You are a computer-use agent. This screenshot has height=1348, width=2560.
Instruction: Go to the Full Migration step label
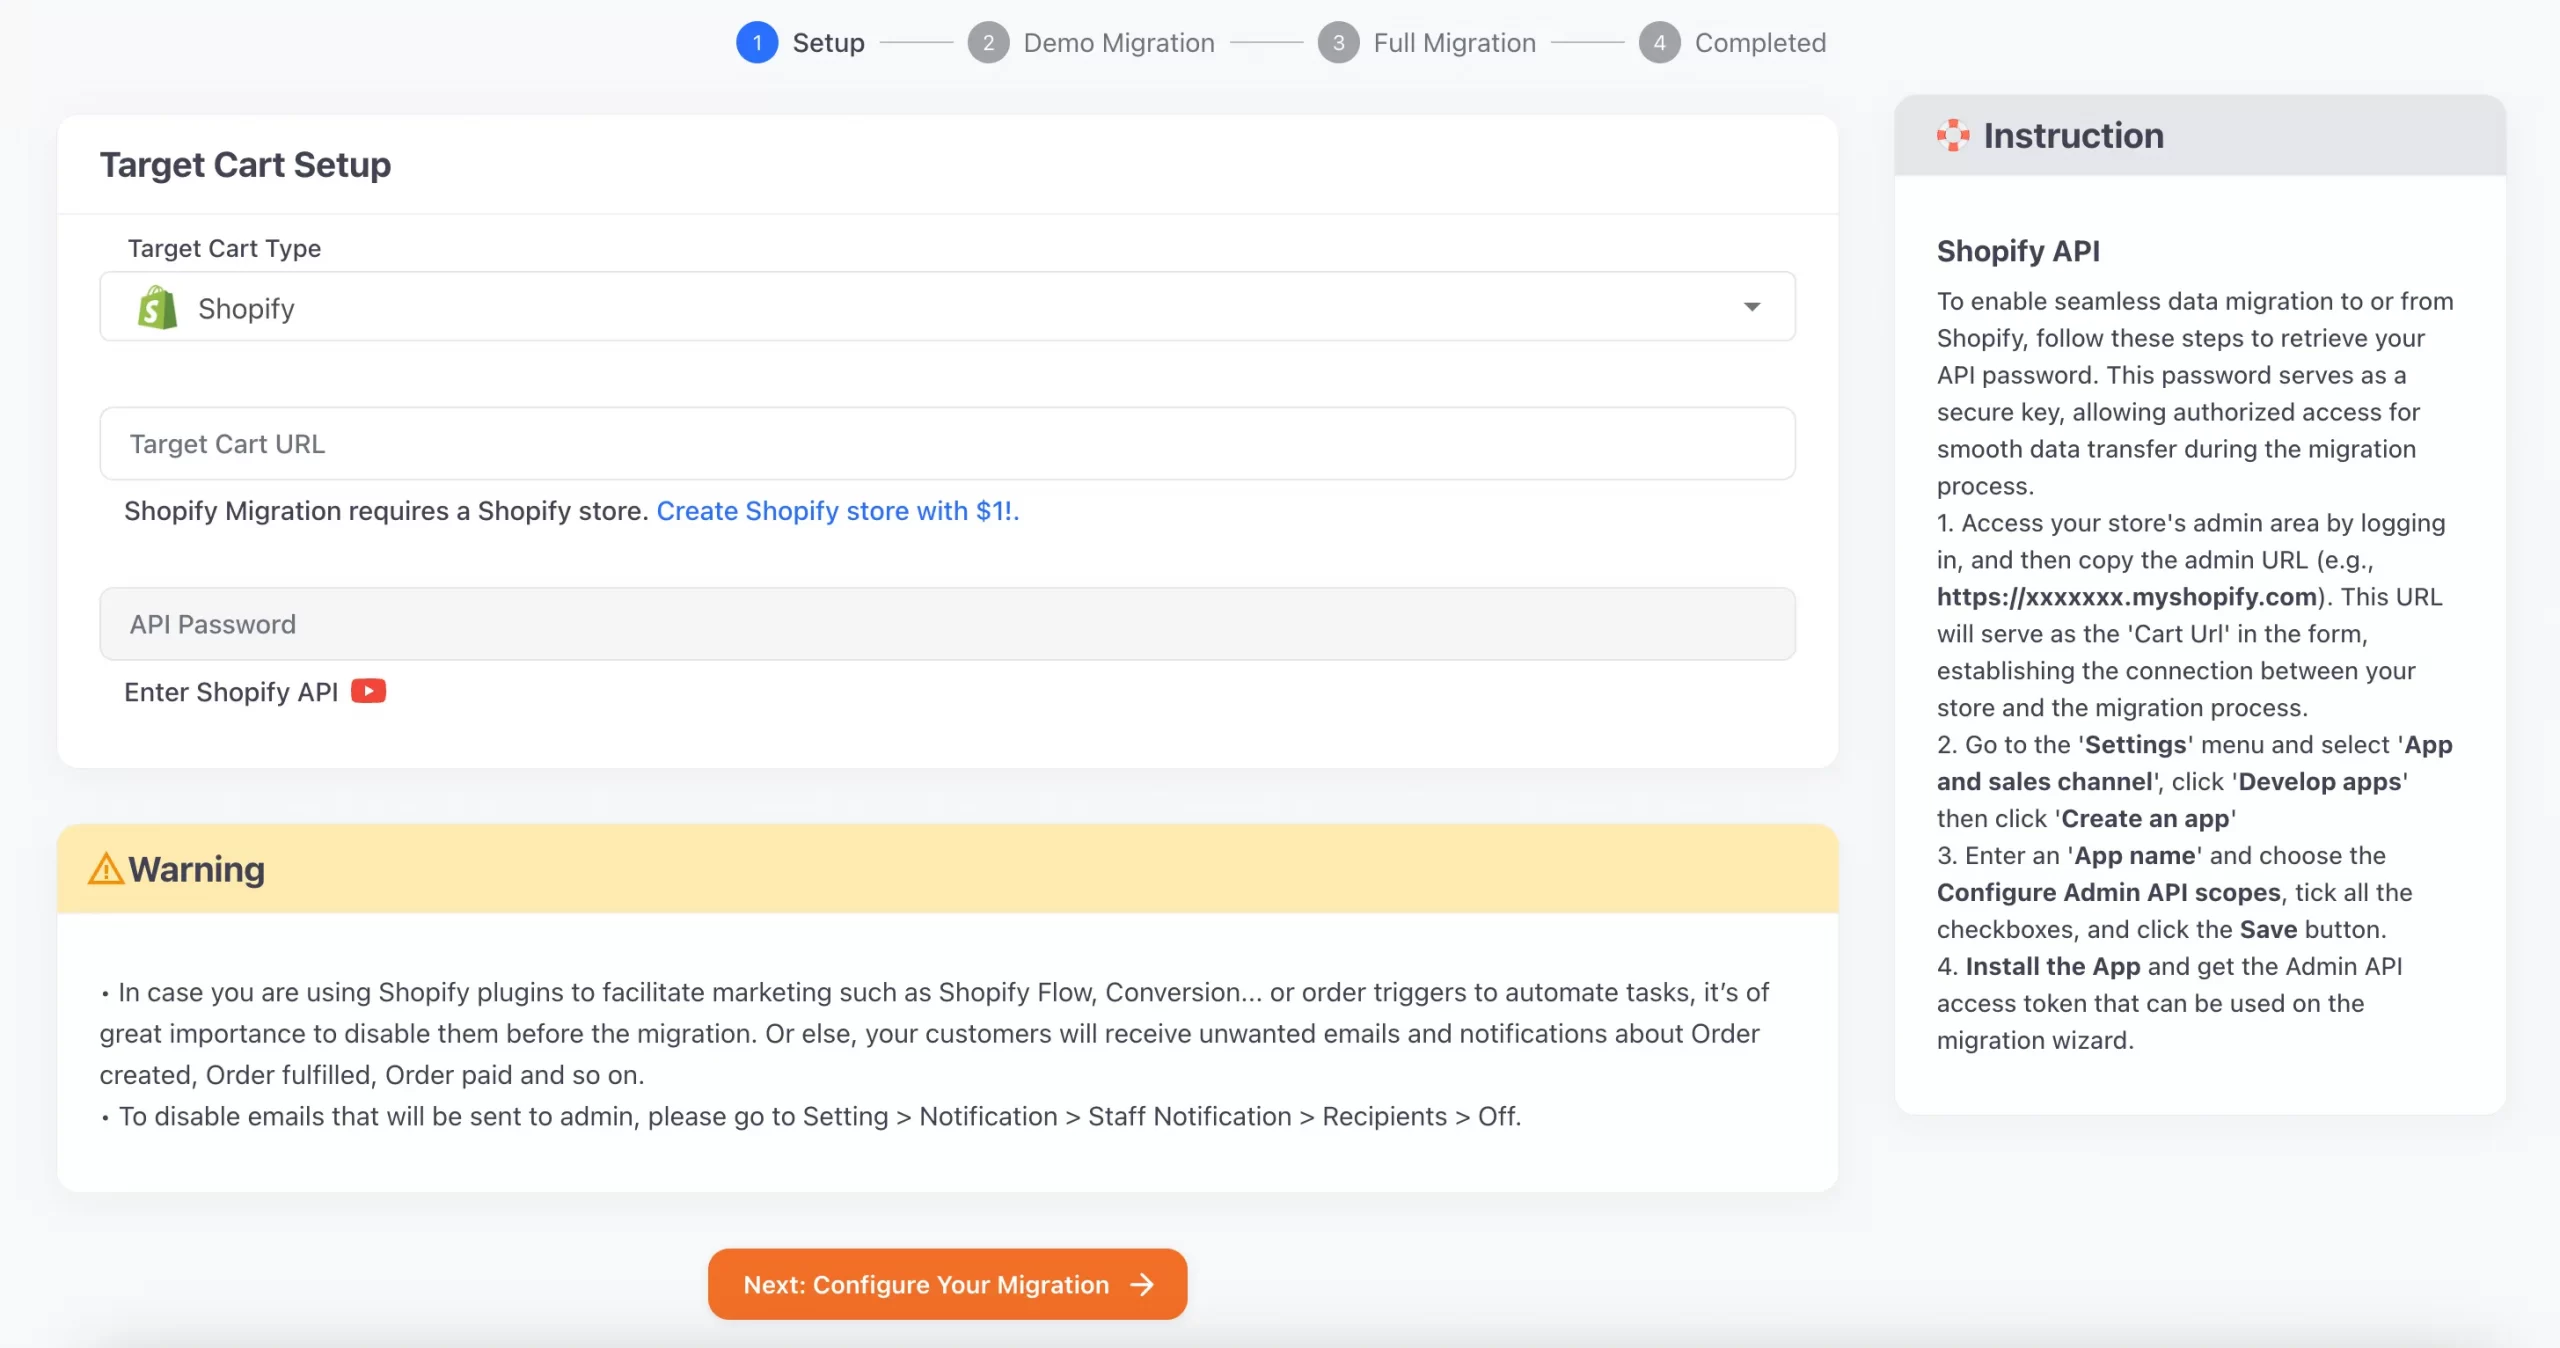[x=1454, y=43]
